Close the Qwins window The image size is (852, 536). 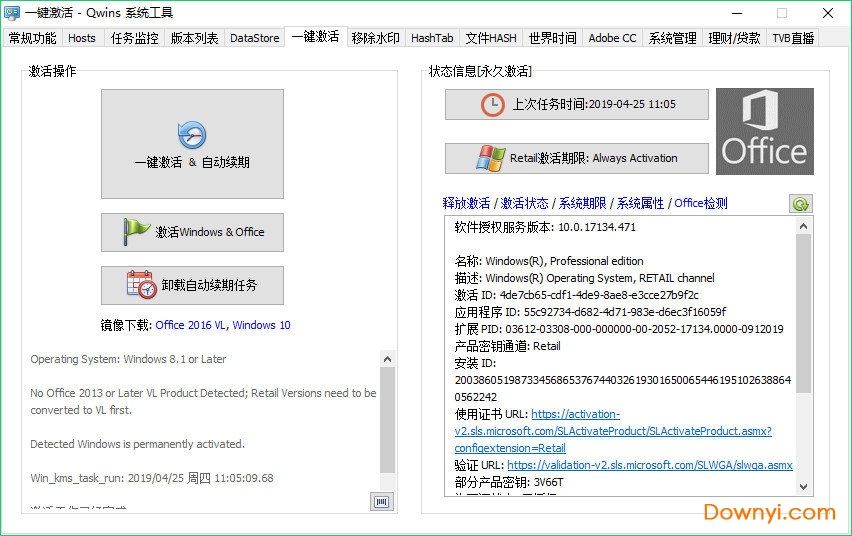click(828, 13)
